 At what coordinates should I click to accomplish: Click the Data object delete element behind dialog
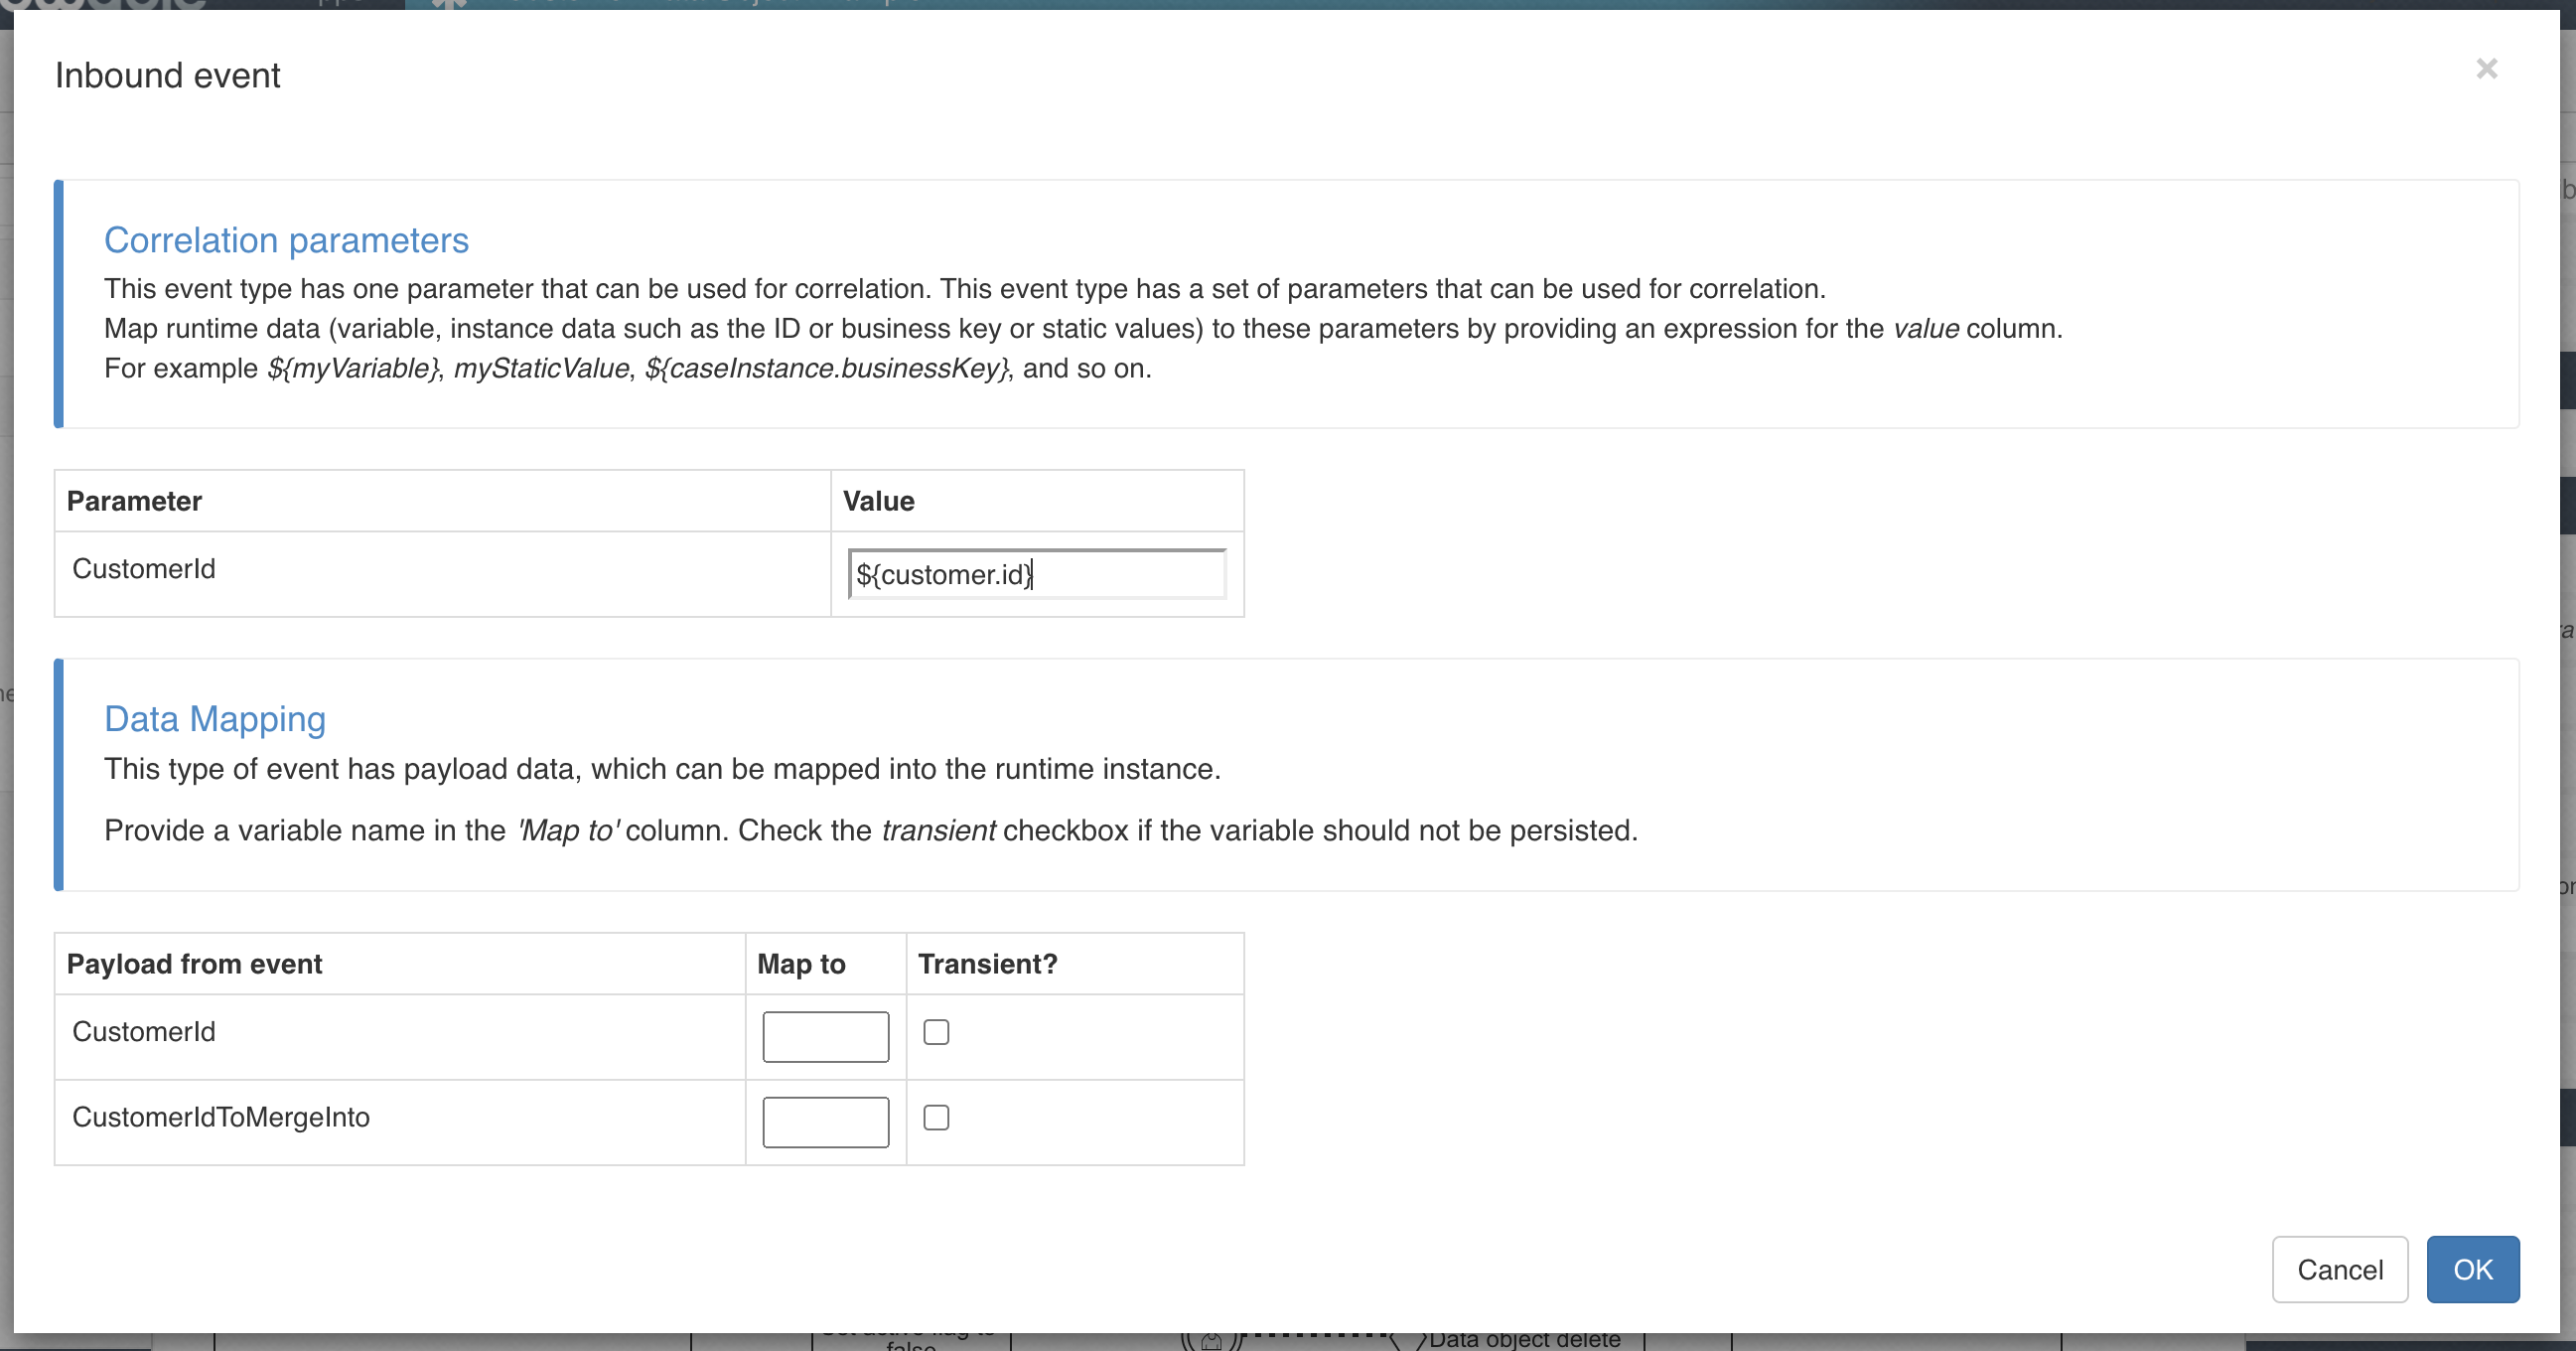coord(1523,1339)
